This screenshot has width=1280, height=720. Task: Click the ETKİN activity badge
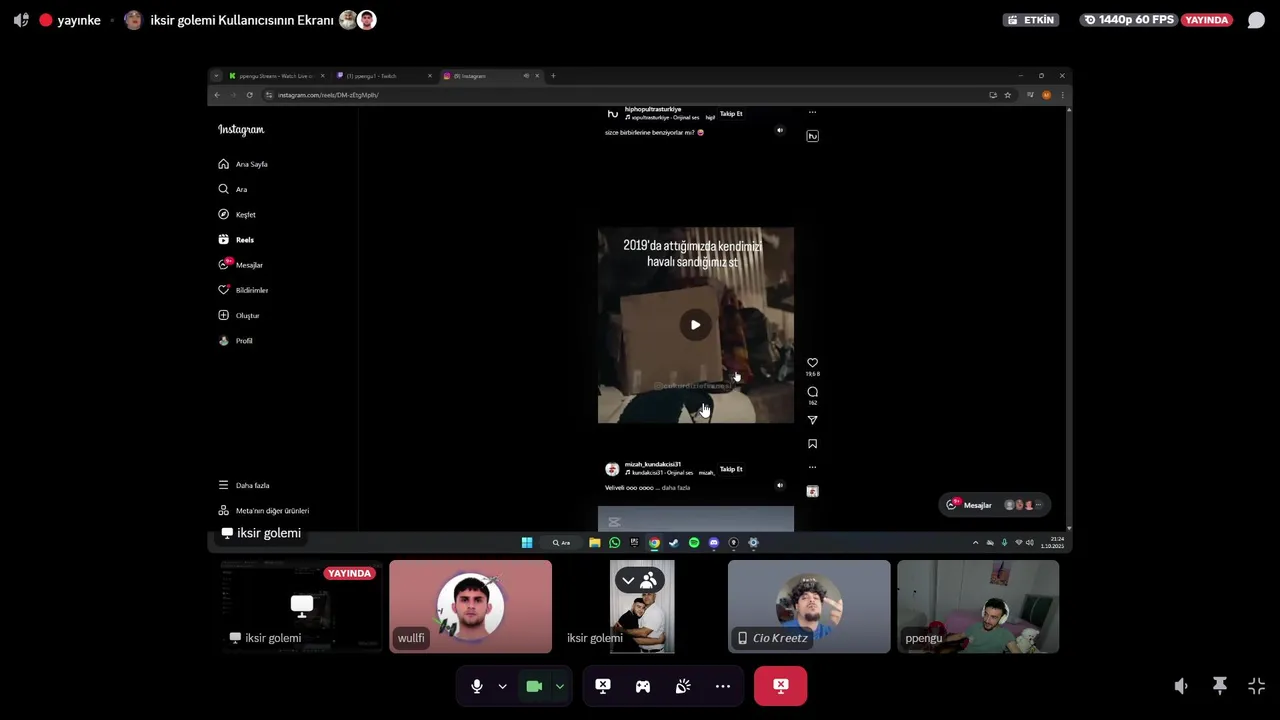[x=1031, y=20]
